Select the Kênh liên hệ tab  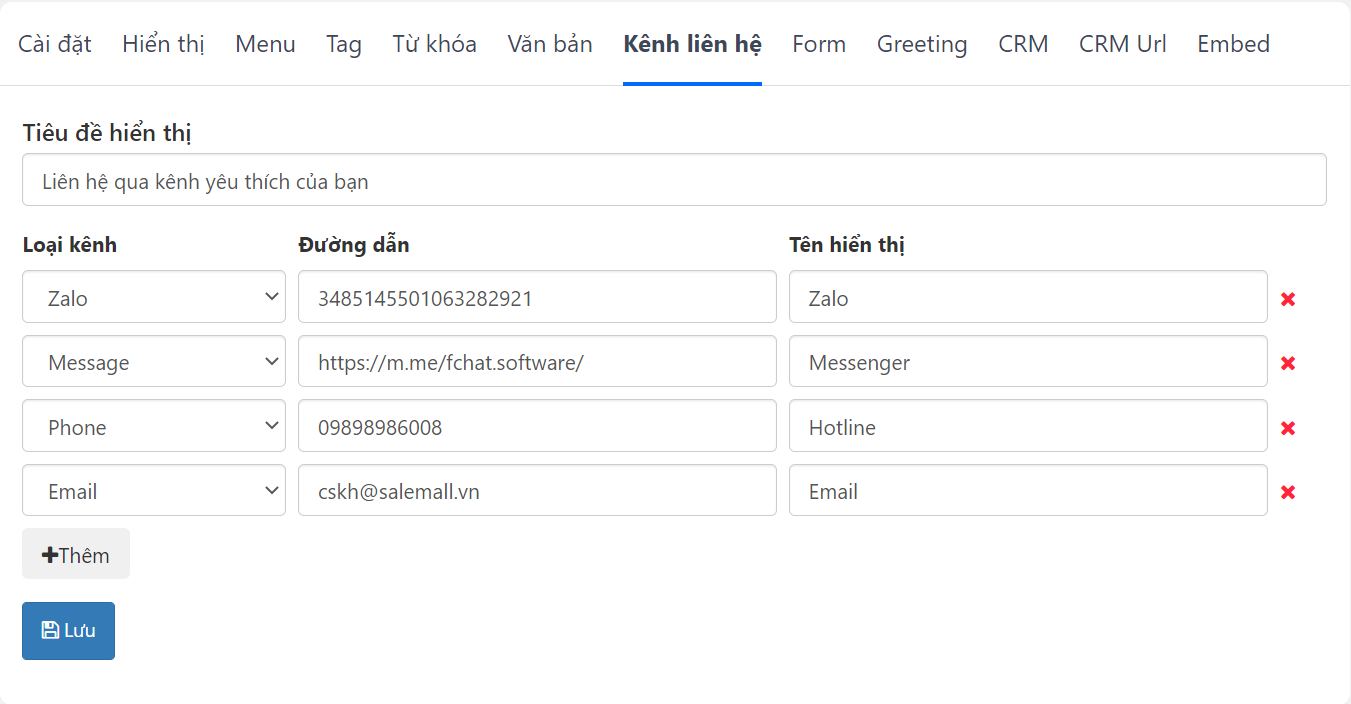(x=692, y=44)
